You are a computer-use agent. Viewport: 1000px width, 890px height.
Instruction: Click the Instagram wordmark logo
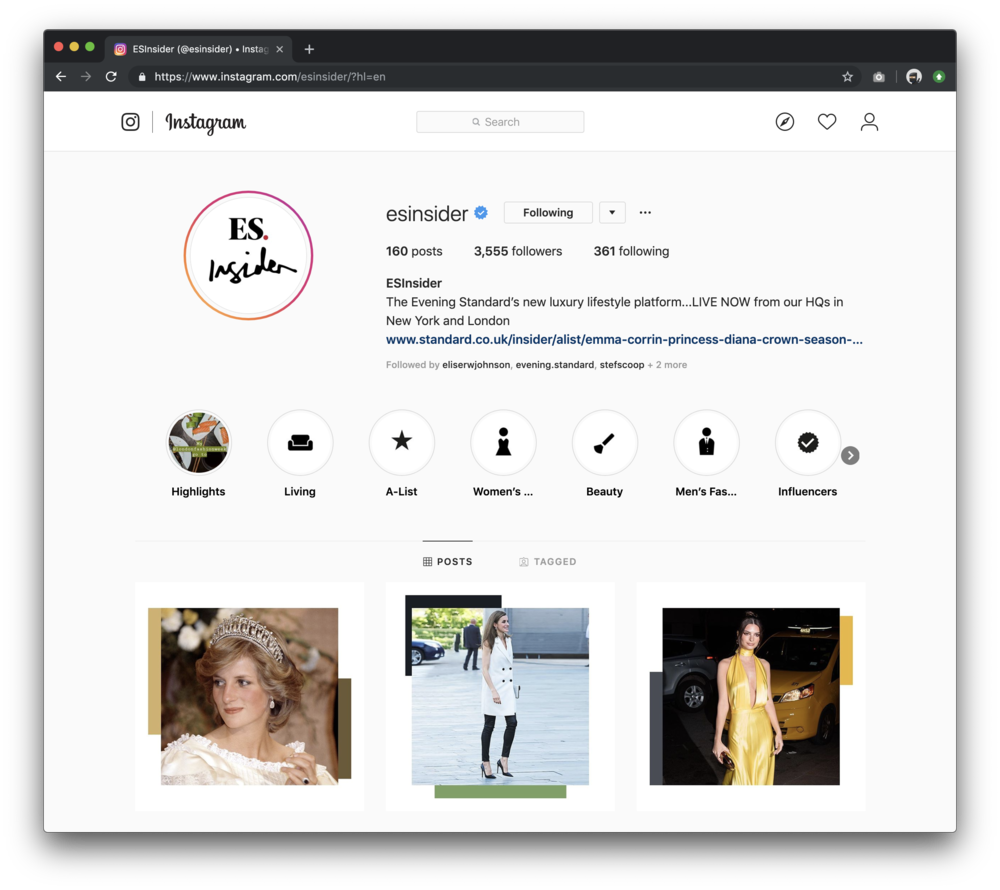(x=205, y=122)
